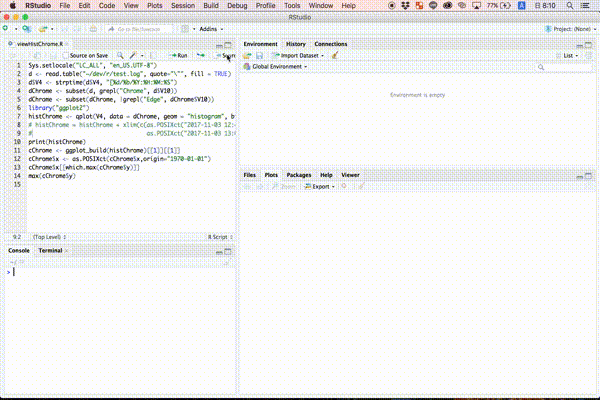Click the Dropbox icon in menu bar

pyautogui.click(x=405, y=5)
